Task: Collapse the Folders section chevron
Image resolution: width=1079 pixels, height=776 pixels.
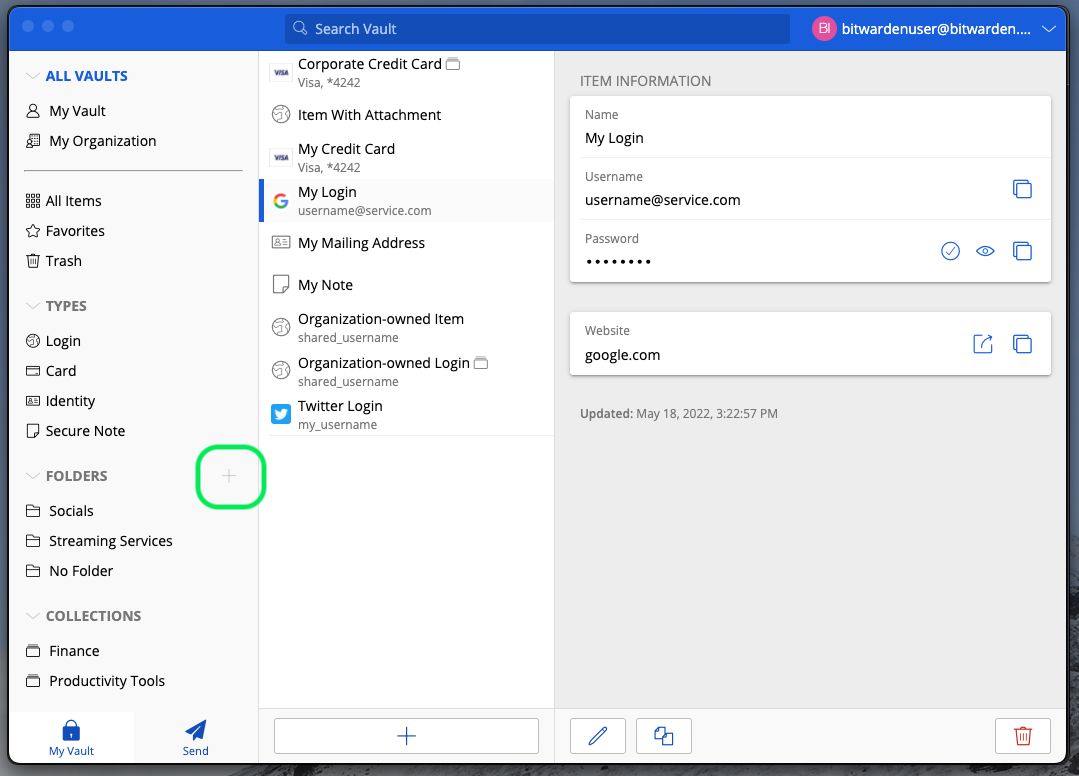Action: pyautogui.click(x=32, y=476)
